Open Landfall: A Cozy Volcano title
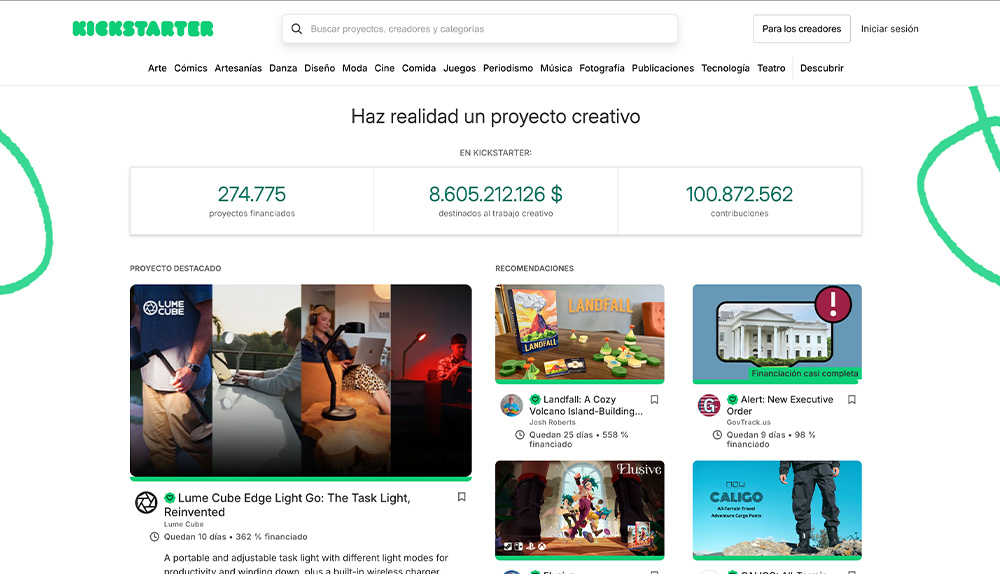This screenshot has width=1000, height=574. click(585, 405)
